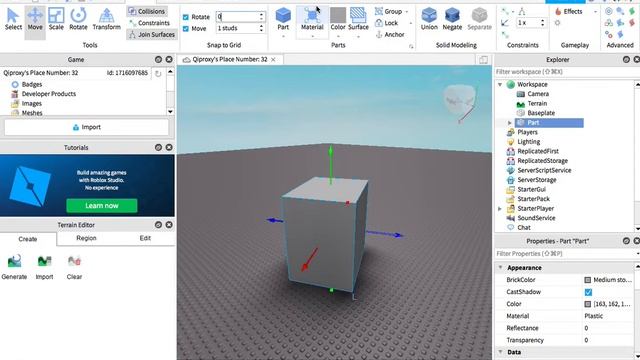The height and width of the screenshot is (360, 640).
Task: Switch to Terrain Editor Edit tab
Action: (145, 238)
